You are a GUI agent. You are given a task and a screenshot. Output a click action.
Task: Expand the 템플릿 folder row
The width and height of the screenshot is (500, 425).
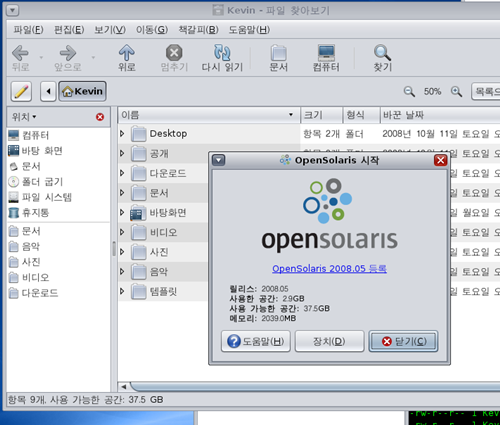click(122, 291)
